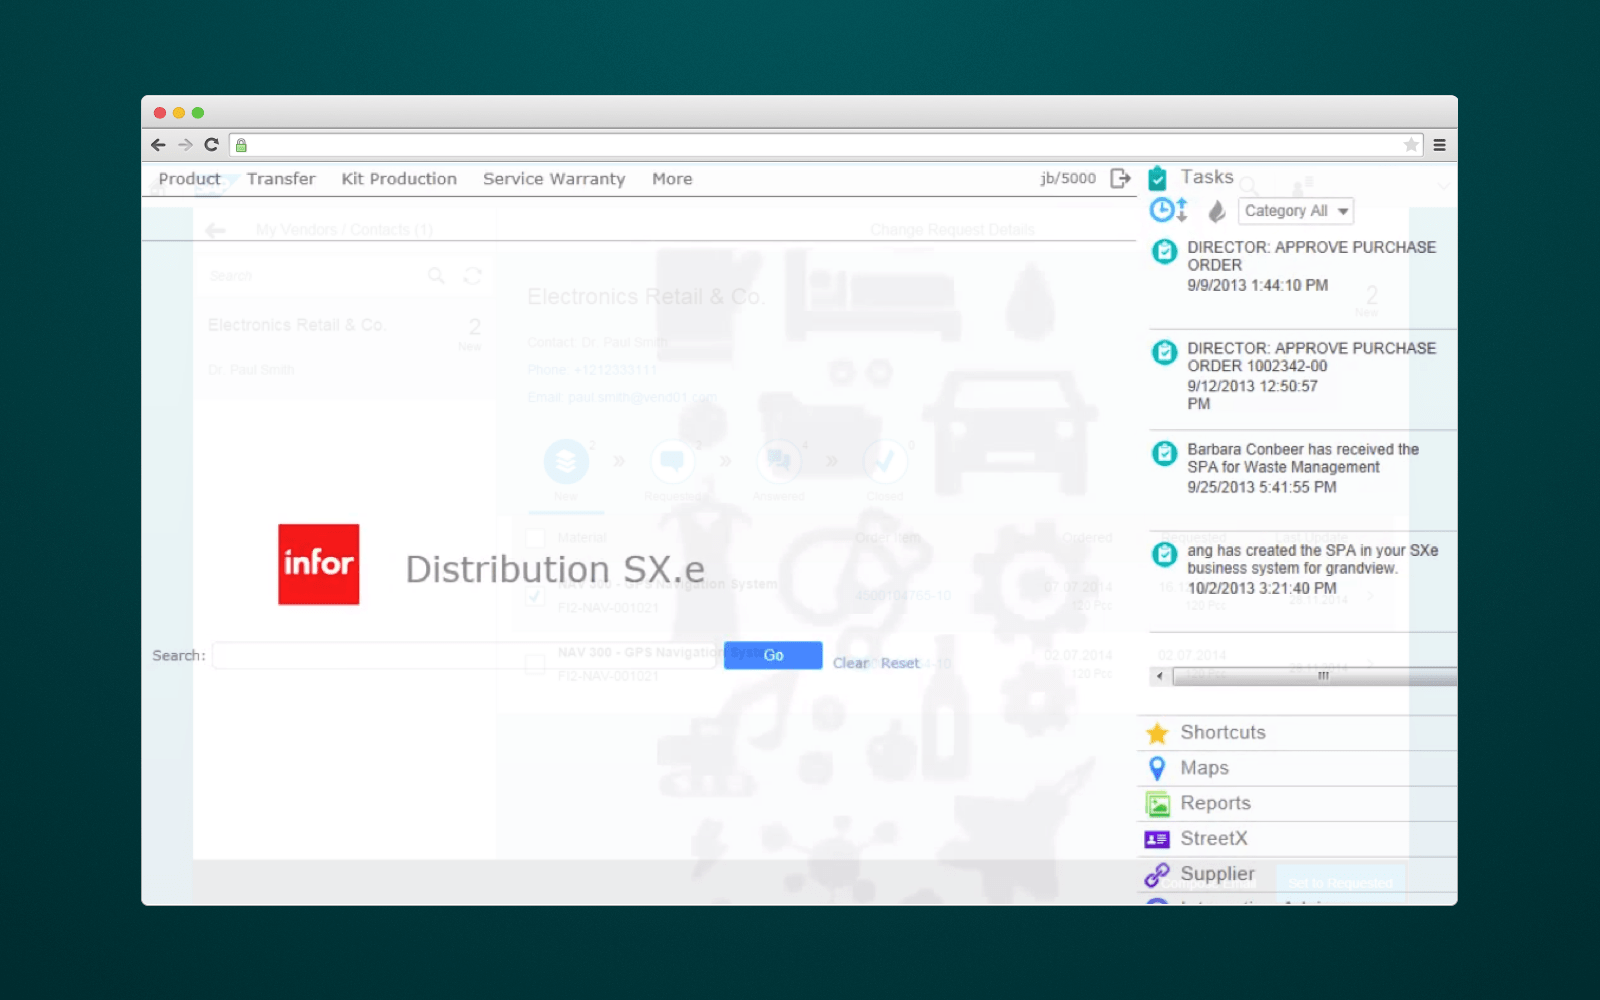Viewport: 1600px width, 1000px height.
Task: Click the logout icon beside jb/5000
Action: 1121,178
